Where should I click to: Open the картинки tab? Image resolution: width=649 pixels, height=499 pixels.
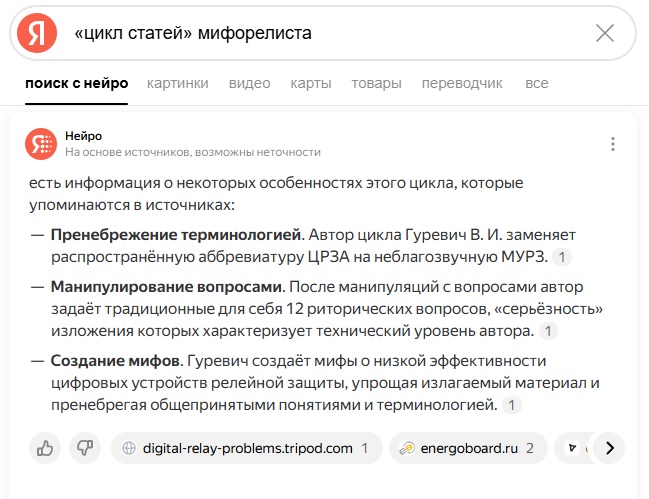(x=178, y=83)
